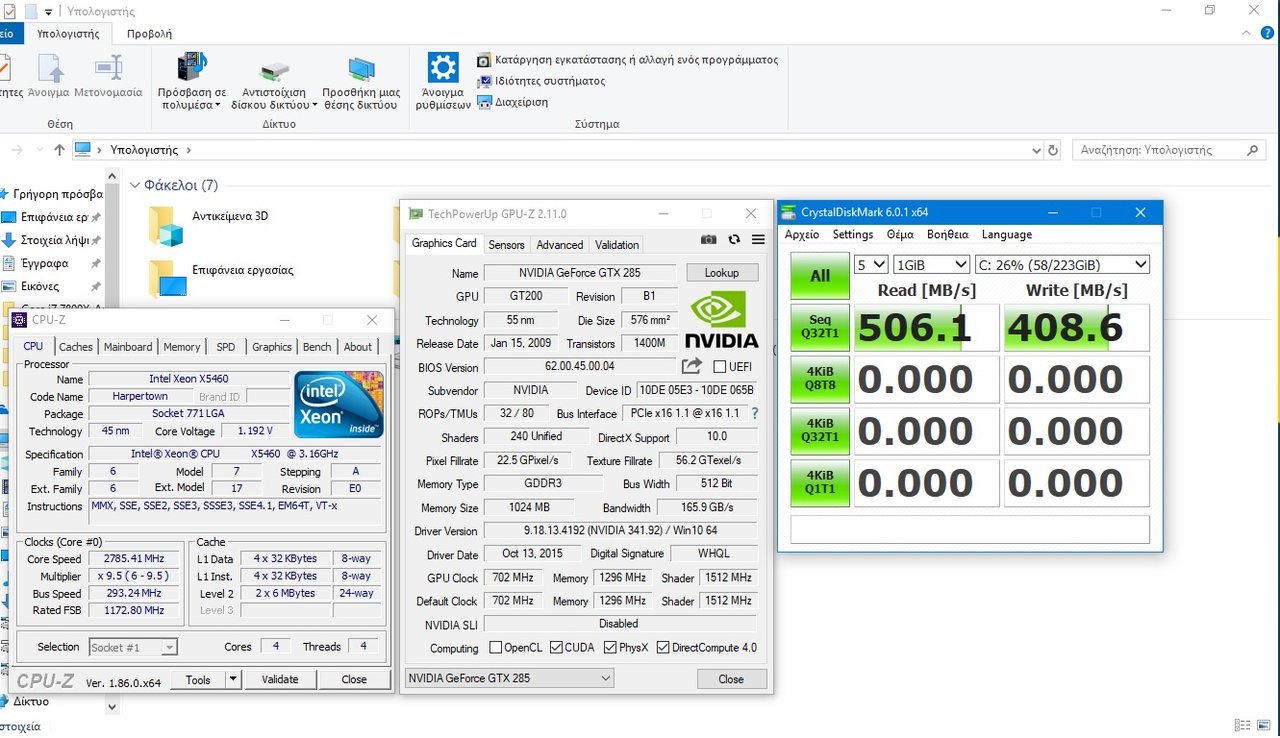The image size is (1280, 738).
Task: Click the BIOS version share/export icon
Action: [692, 367]
